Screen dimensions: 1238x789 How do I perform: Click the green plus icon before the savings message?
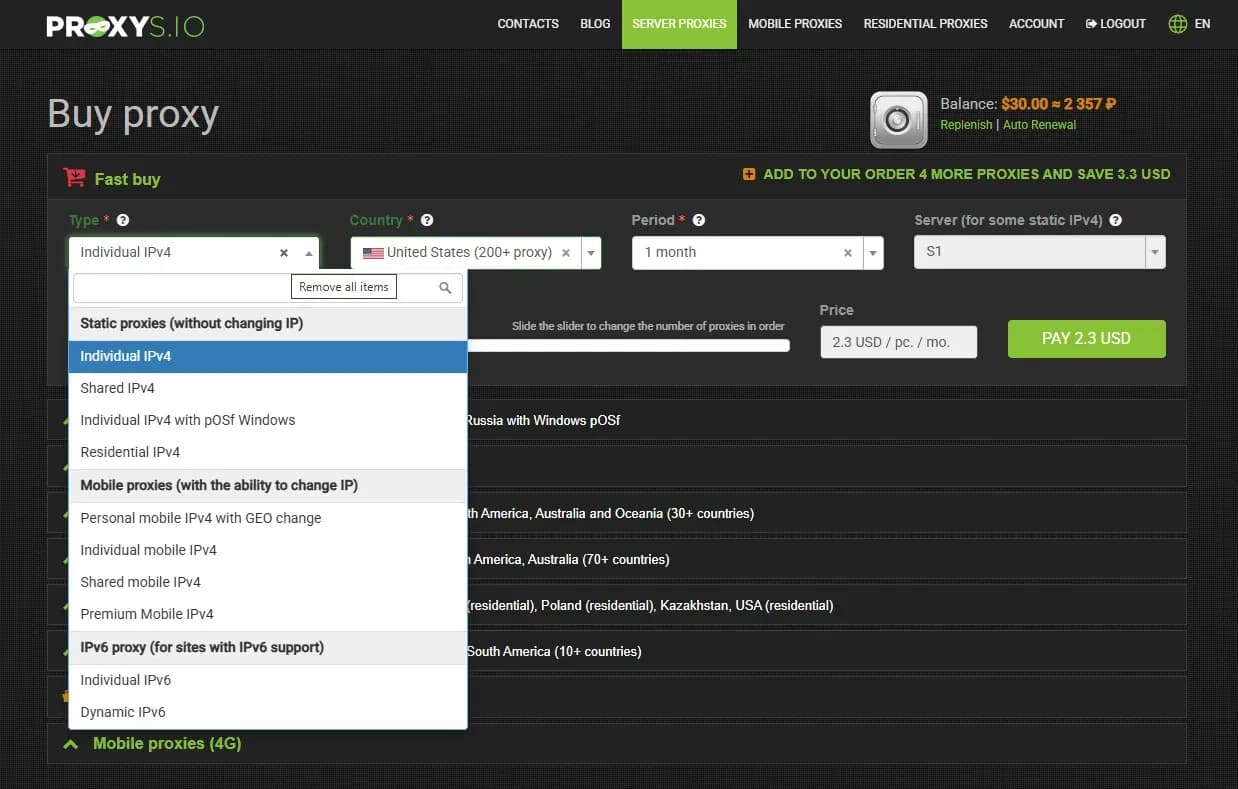pyautogui.click(x=749, y=173)
